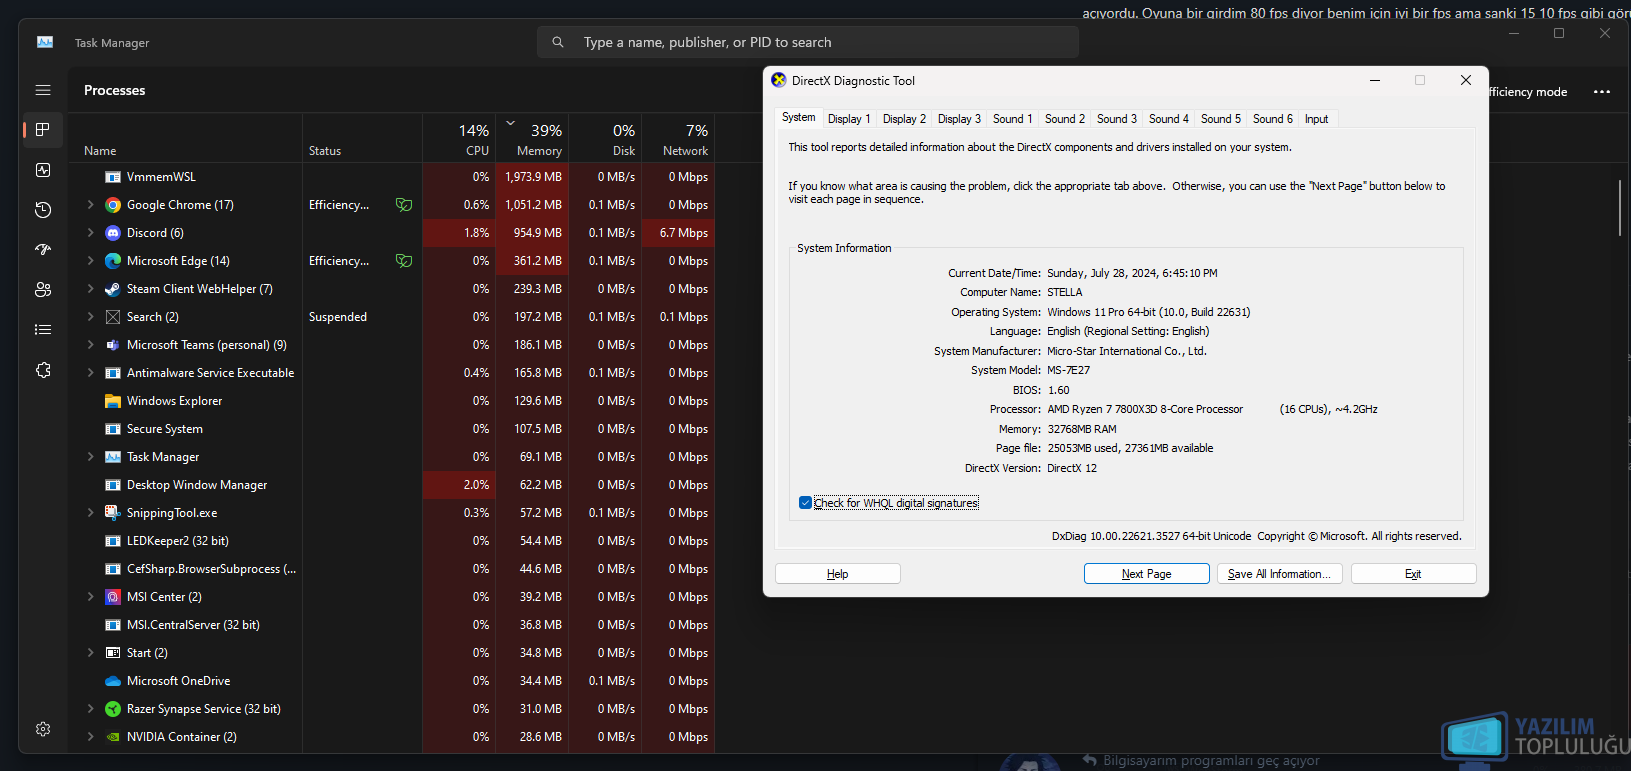
Task: Expand the Task Manager process group
Action: point(90,457)
